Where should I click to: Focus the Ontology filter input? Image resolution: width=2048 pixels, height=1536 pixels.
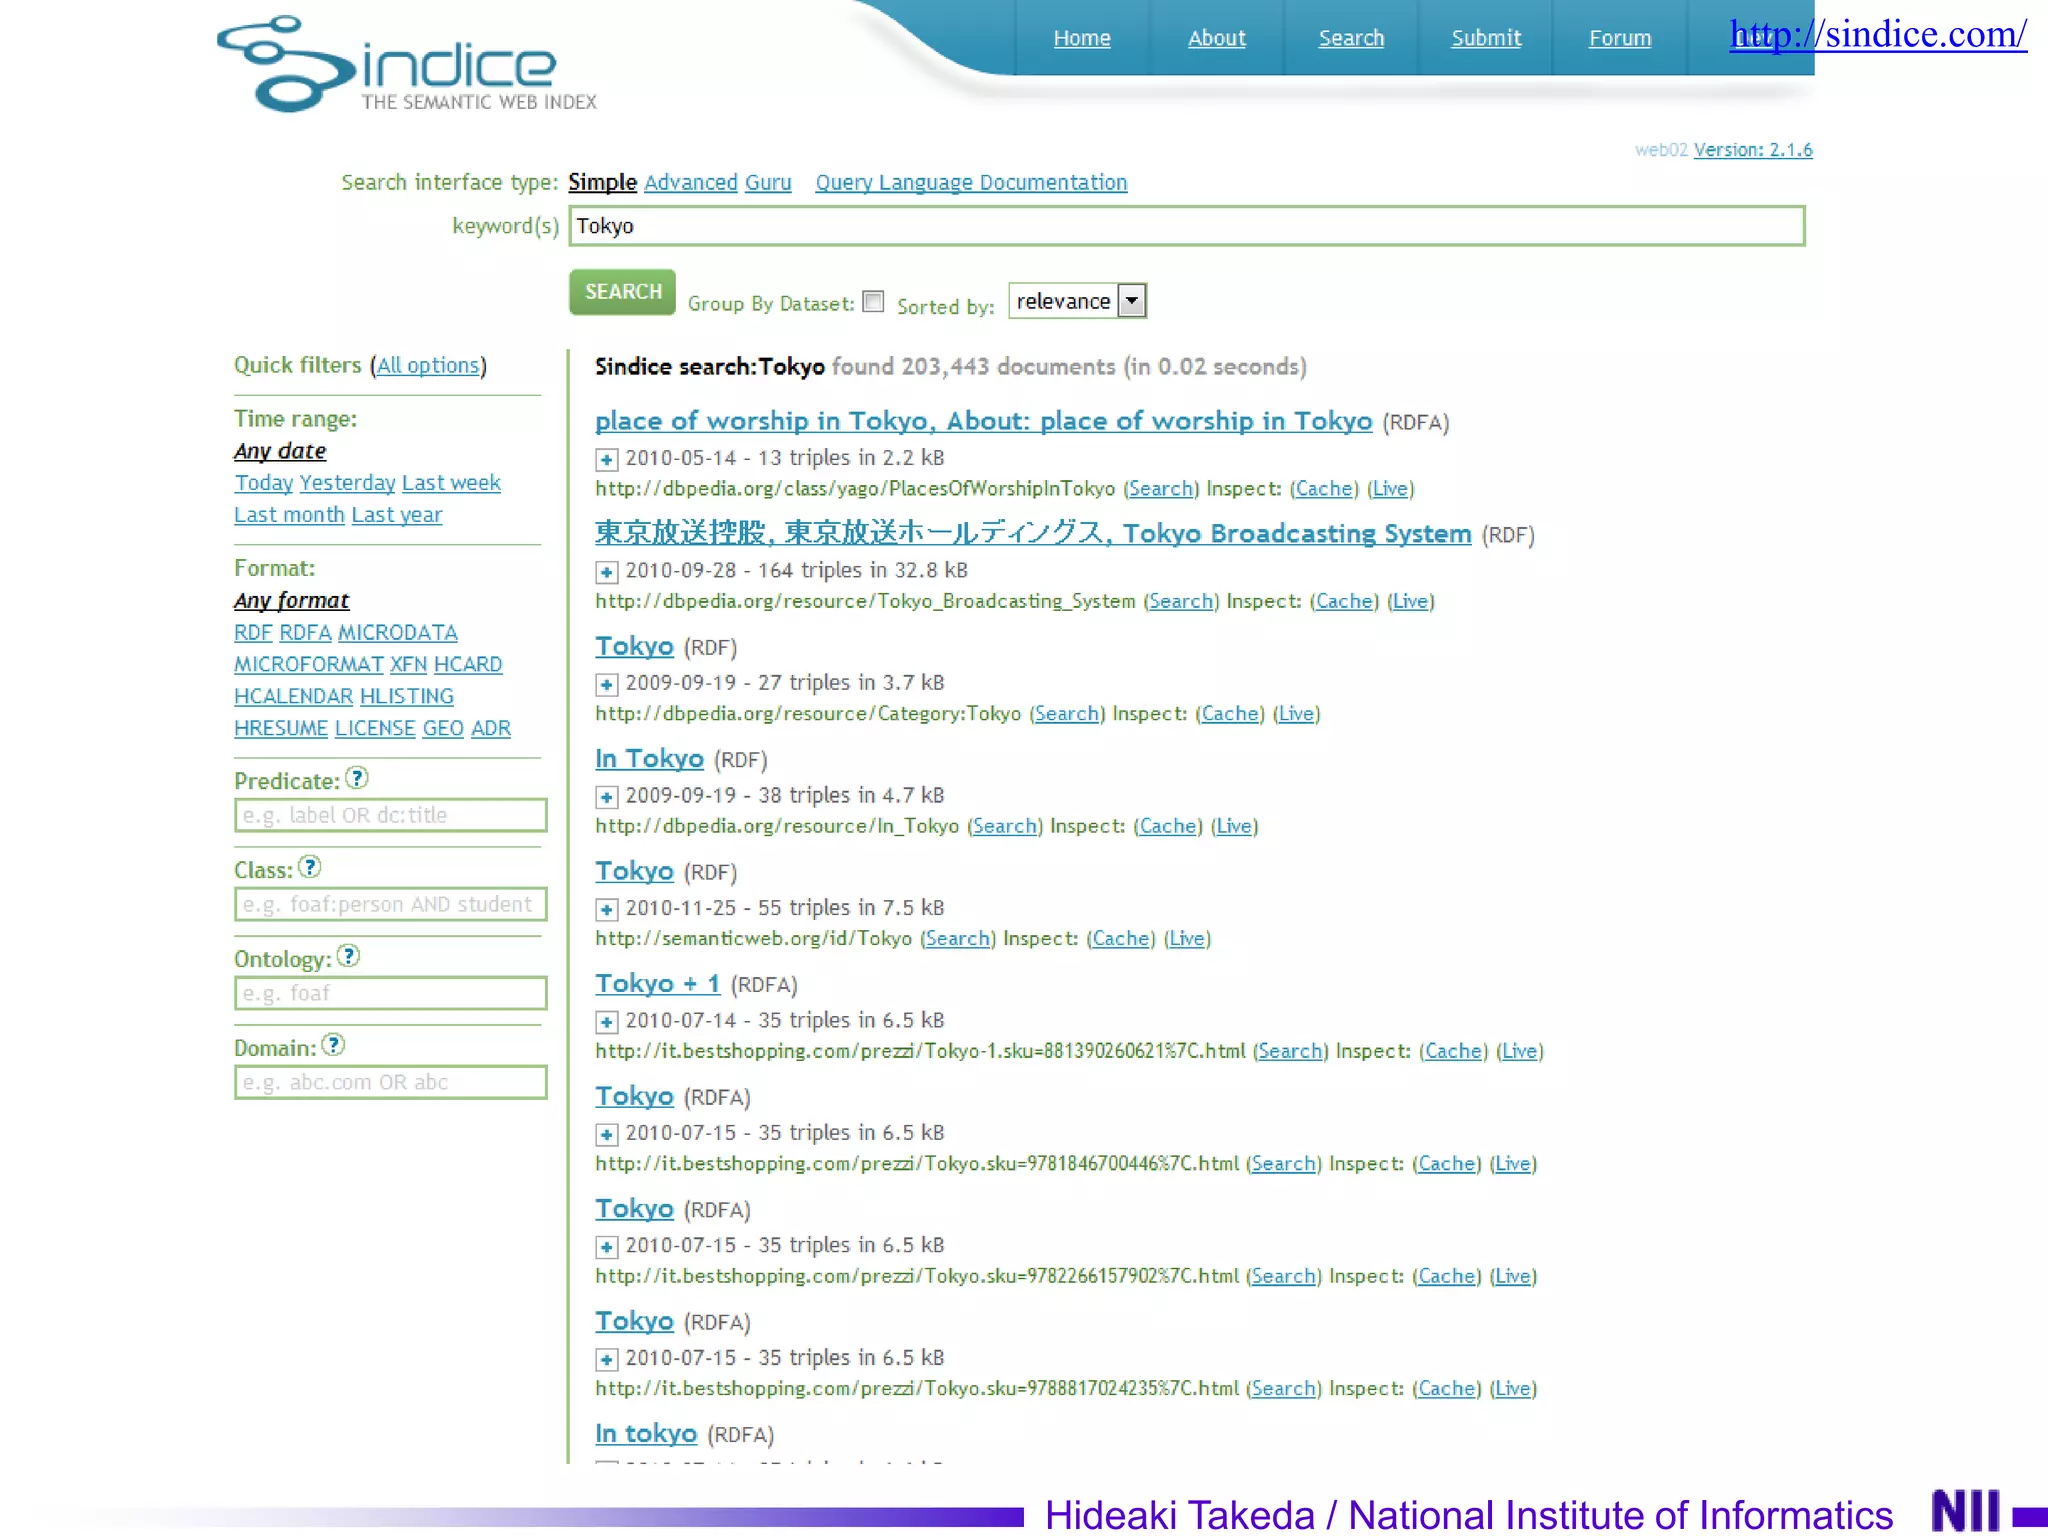(x=390, y=993)
